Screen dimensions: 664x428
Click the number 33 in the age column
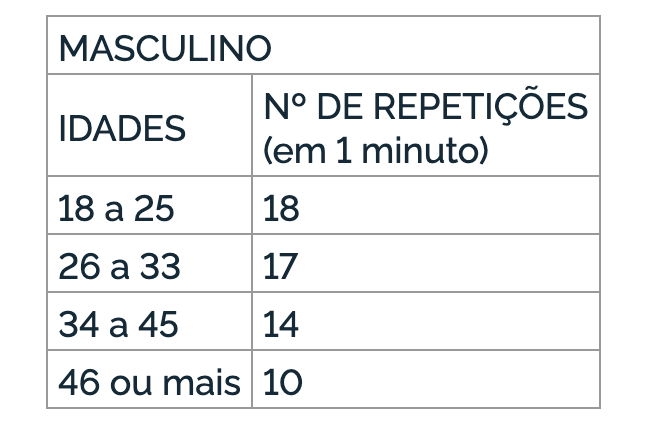[159, 267]
